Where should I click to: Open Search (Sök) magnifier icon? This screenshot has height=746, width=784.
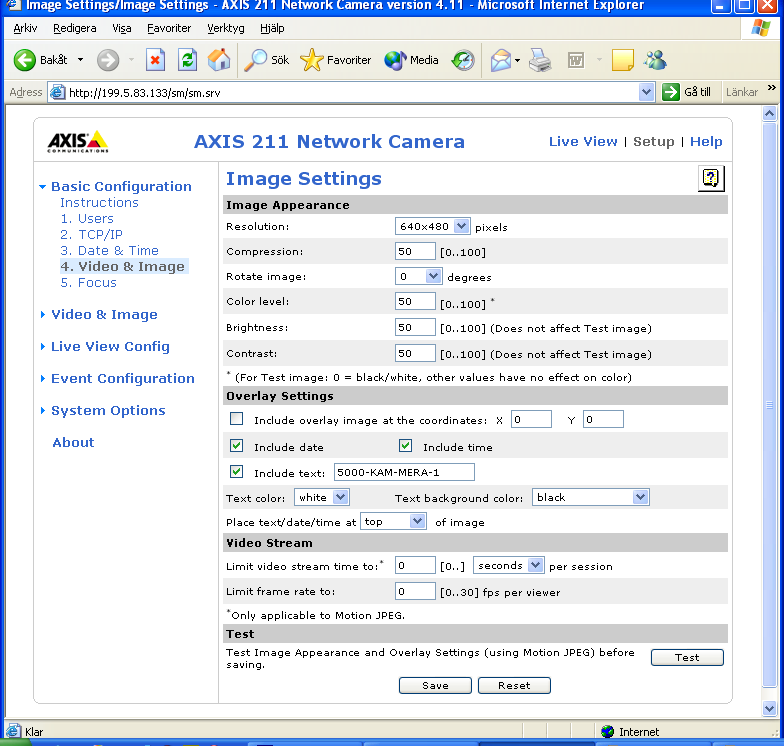point(255,60)
